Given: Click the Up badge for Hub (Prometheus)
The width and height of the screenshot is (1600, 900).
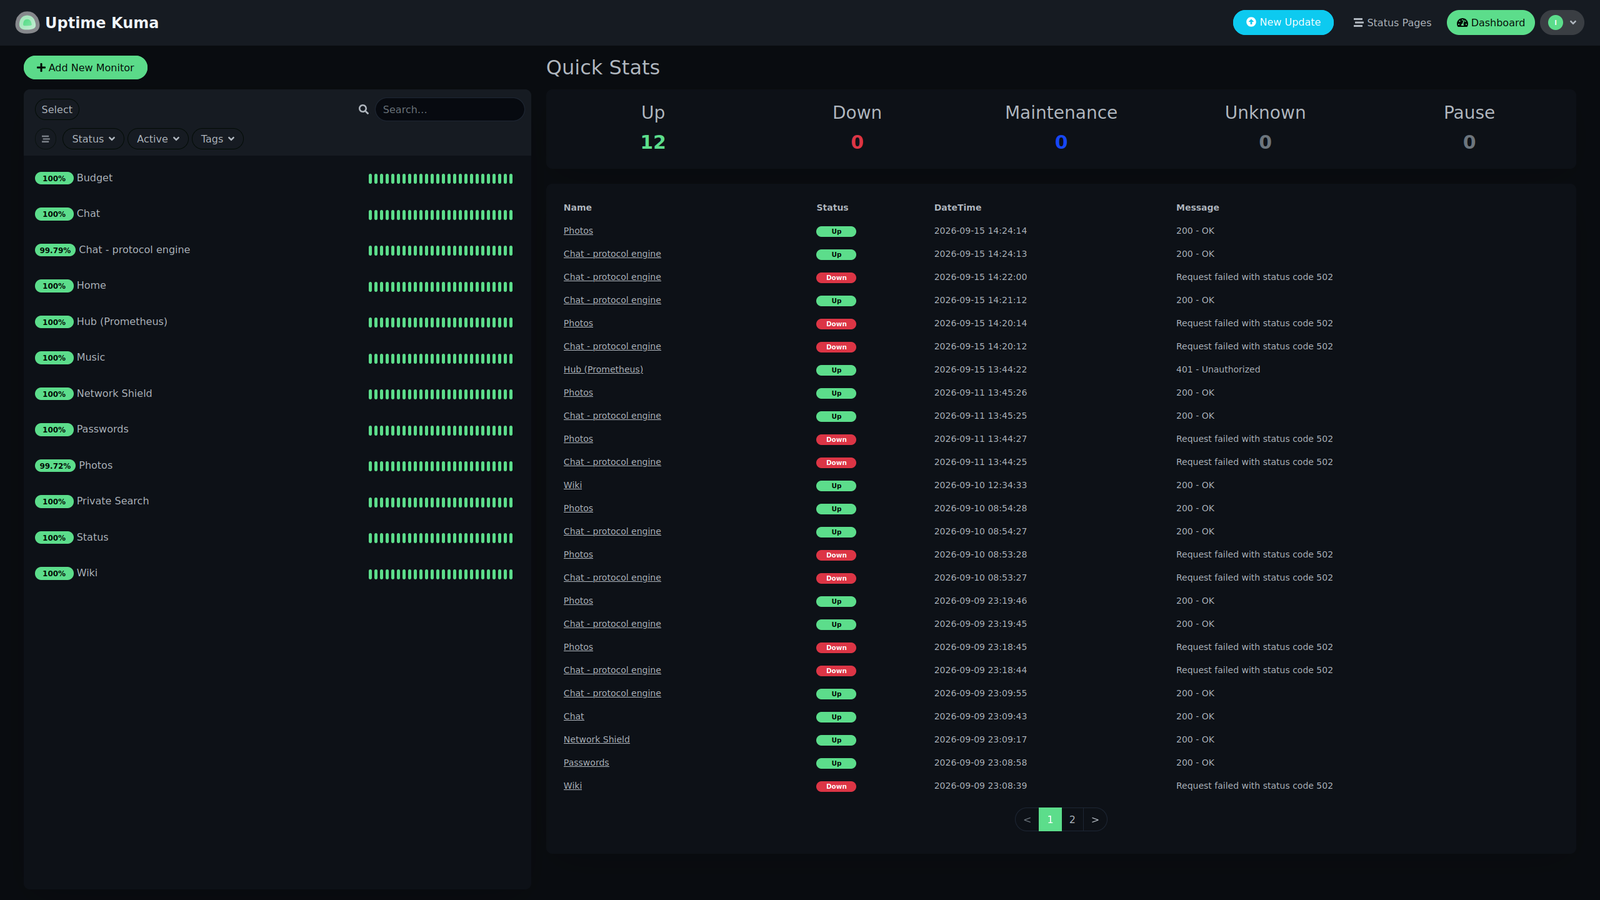Looking at the screenshot, I should [x=836, y=370].
